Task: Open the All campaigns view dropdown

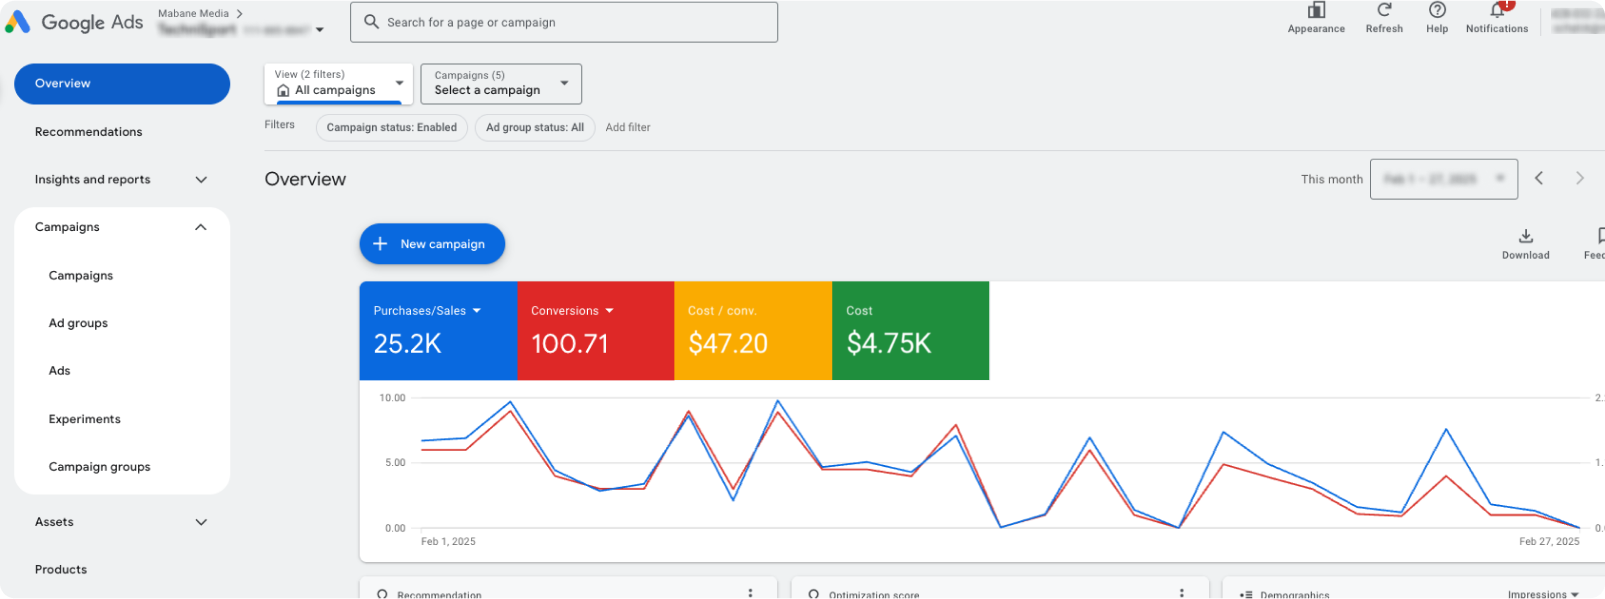Action: [x=338, y=83]
